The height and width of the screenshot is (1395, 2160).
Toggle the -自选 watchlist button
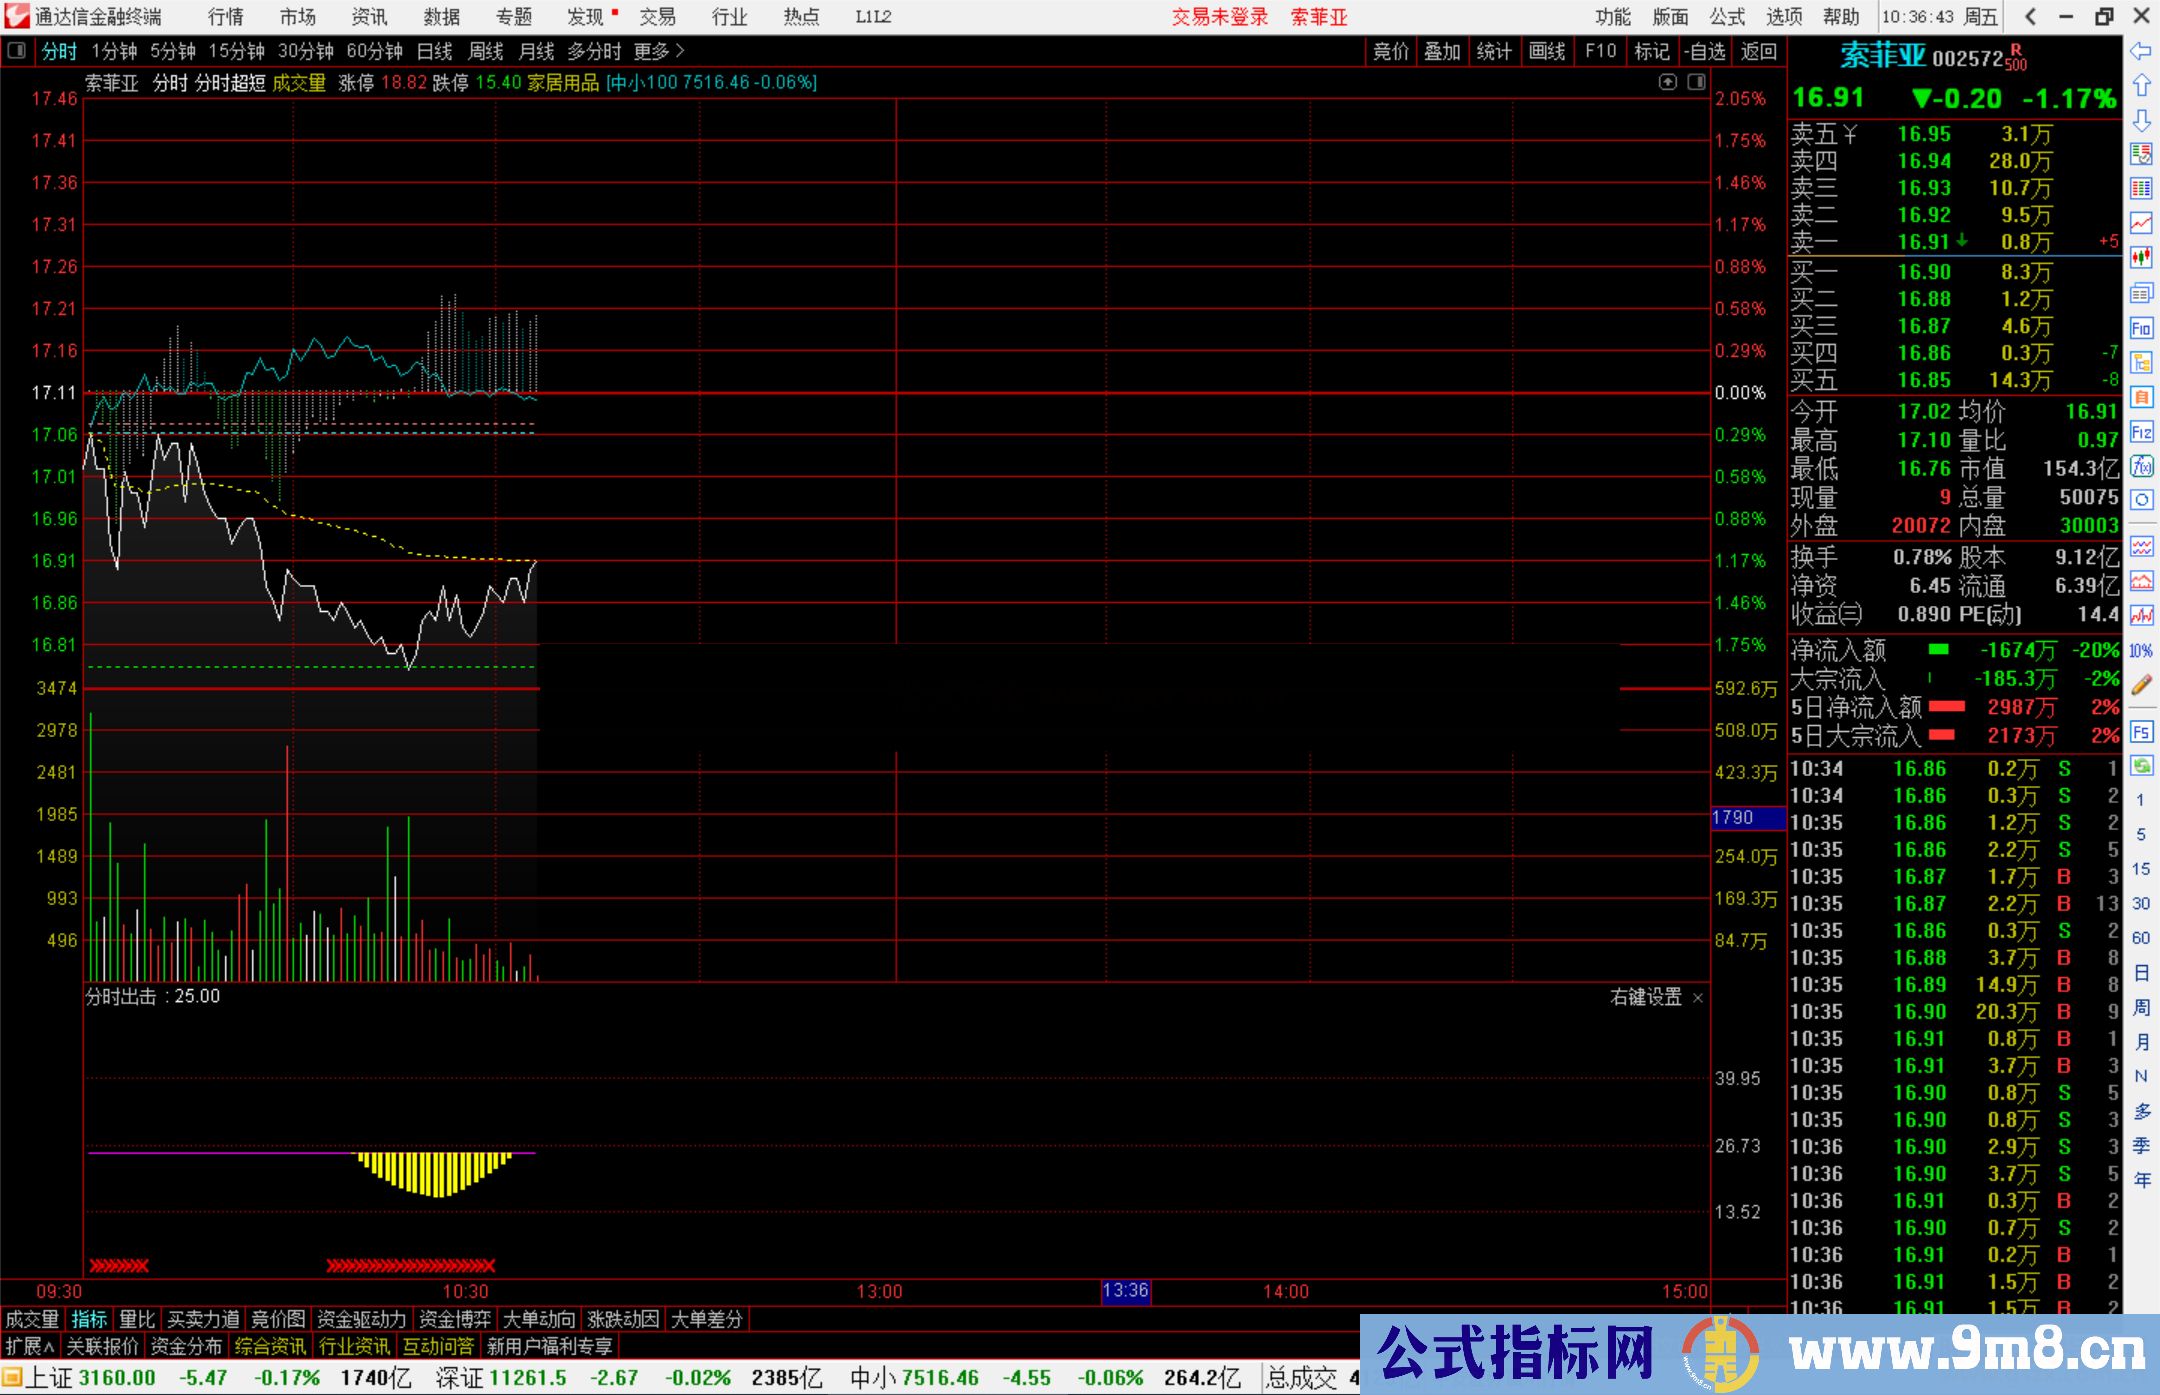point(1704,51)
